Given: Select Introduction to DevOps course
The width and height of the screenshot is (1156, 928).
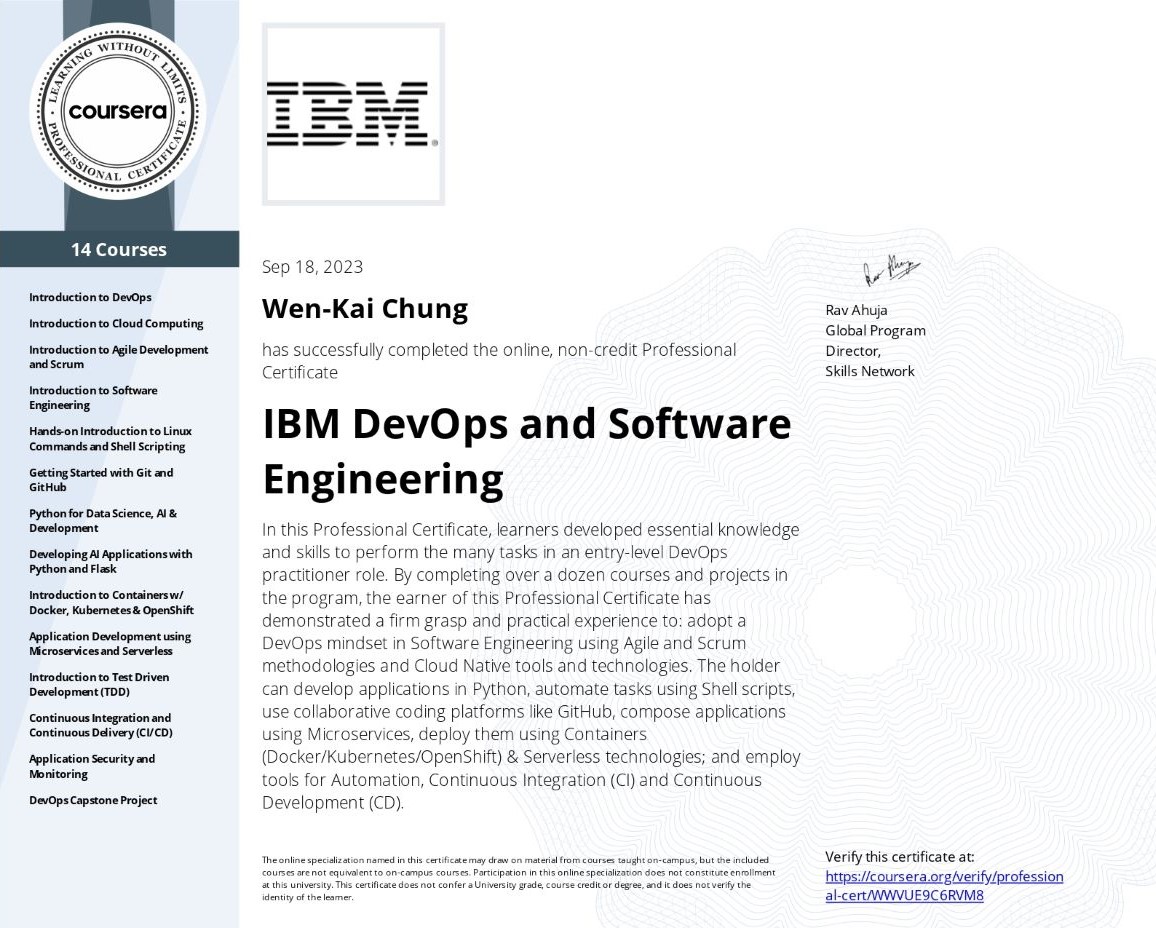Looking at the screenshot, I should pos(90,297).
